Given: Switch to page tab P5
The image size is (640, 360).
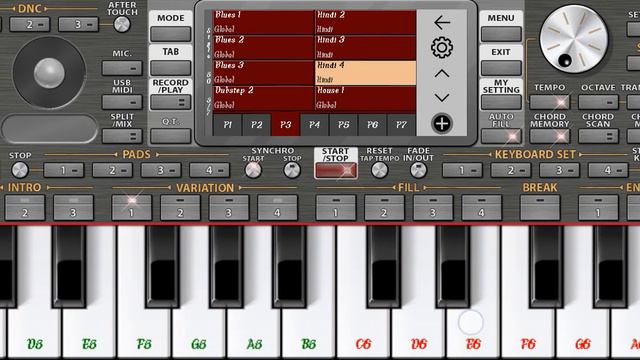Looking at the screenshot, I should click(343, 125).
